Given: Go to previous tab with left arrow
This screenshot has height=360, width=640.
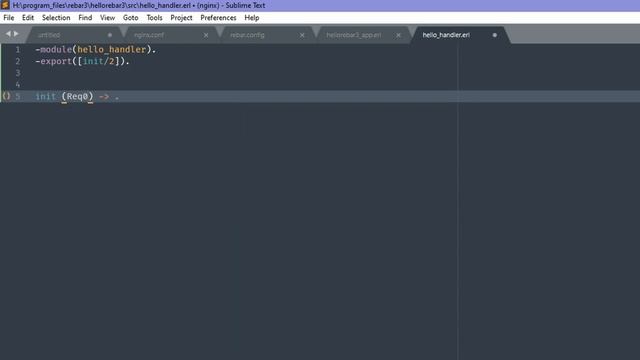Looking at the screenshot, I should point(8,34).
